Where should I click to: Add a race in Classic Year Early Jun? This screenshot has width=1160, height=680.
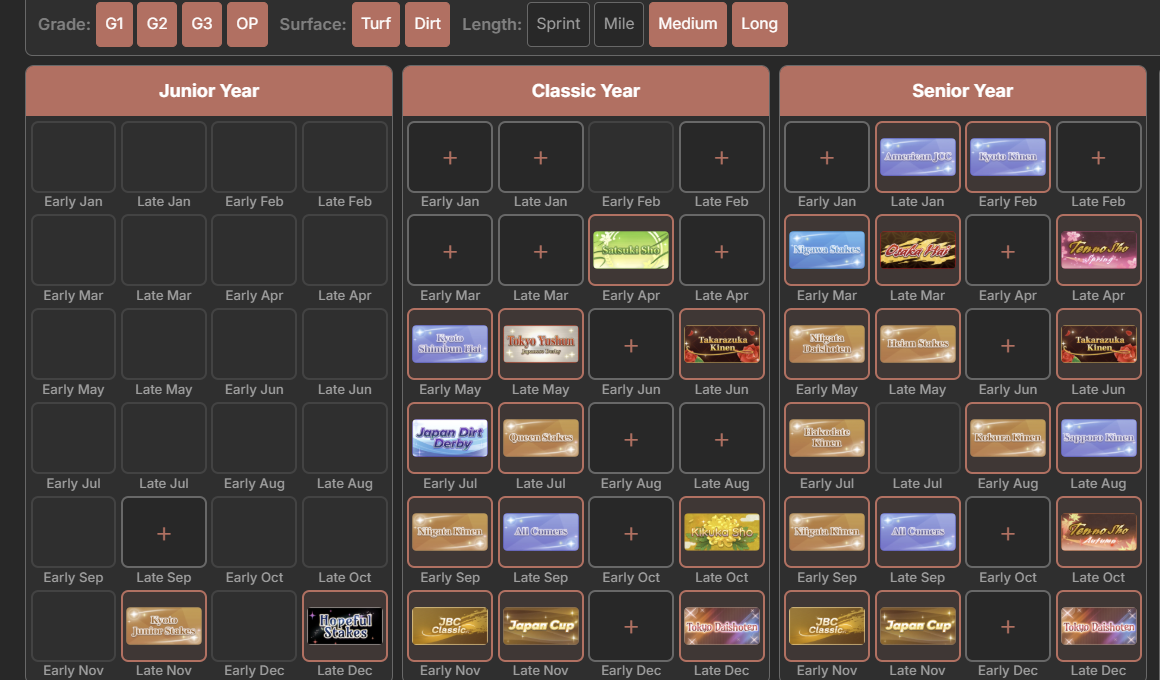click(x=631, y=344)
